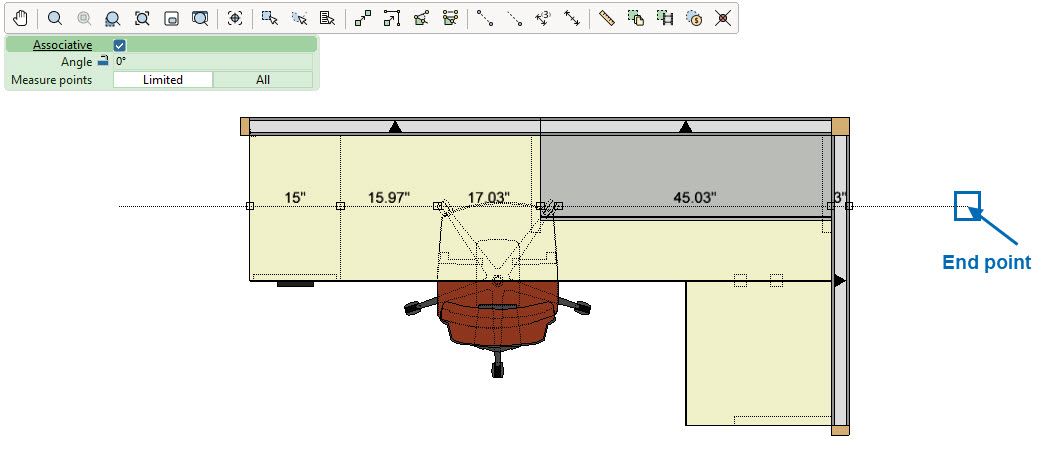Click the 17.03" dimension text
Image resolution: width=1046 pixels, height=466 pixels.
coord(488,197)
